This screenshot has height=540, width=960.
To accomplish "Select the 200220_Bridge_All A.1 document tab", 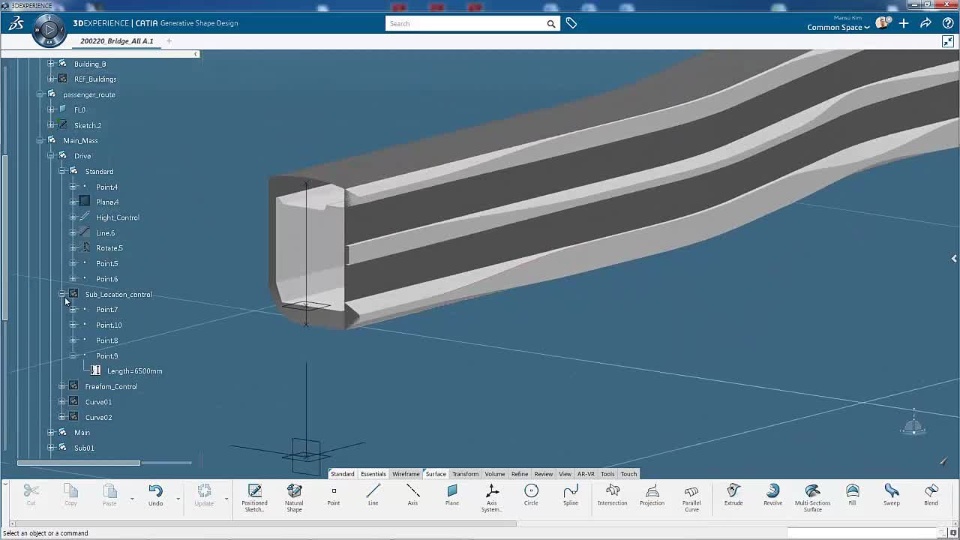I will (117, 41).
